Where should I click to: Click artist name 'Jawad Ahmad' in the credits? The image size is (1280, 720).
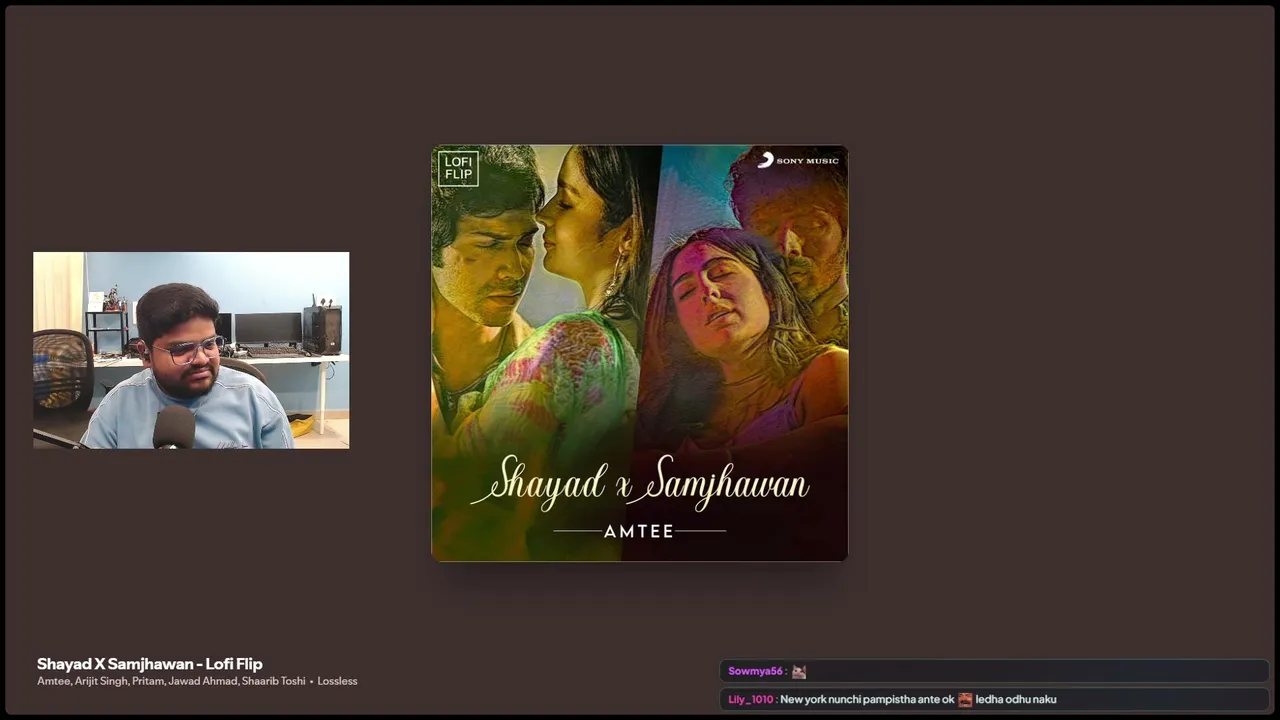pos(202,681)
